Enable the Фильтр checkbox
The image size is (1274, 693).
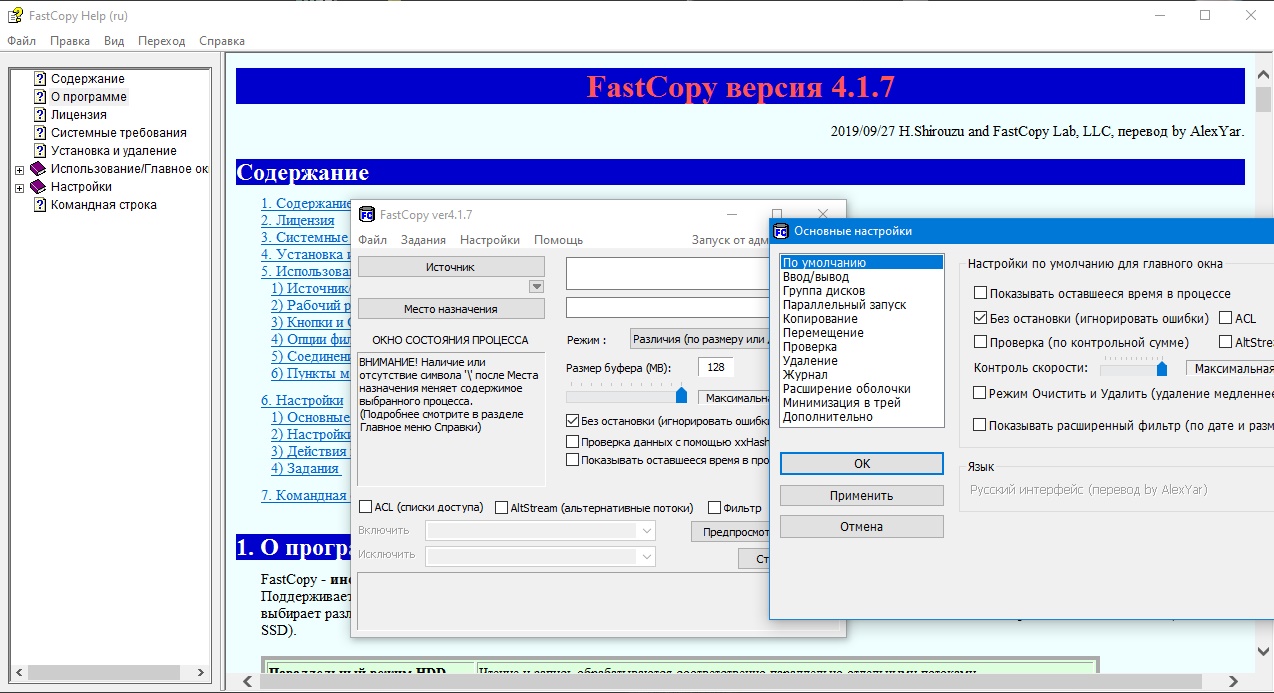coord(714,507)
